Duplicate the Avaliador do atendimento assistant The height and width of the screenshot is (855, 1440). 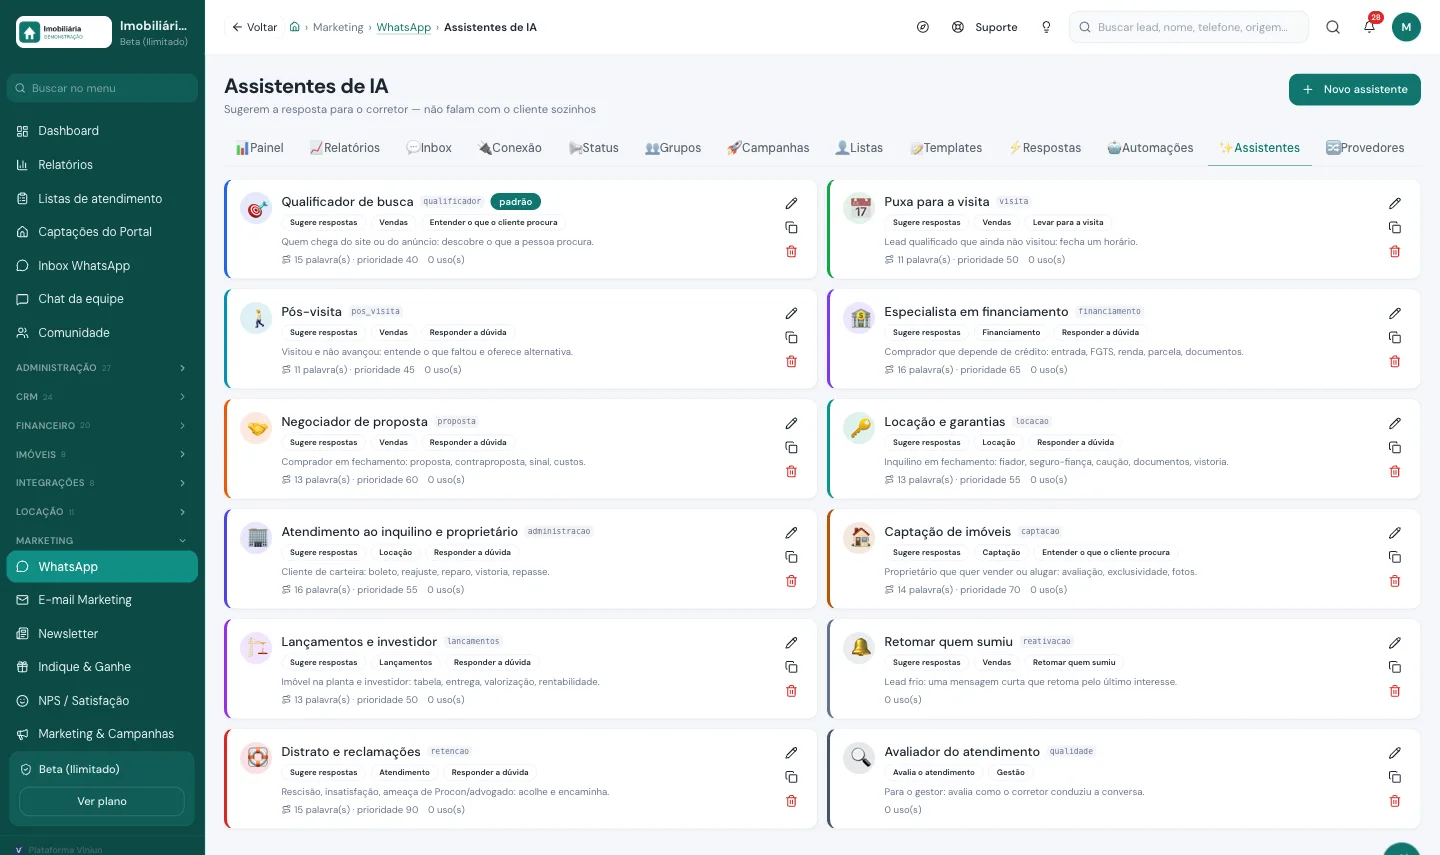[x=1395, y=778]
